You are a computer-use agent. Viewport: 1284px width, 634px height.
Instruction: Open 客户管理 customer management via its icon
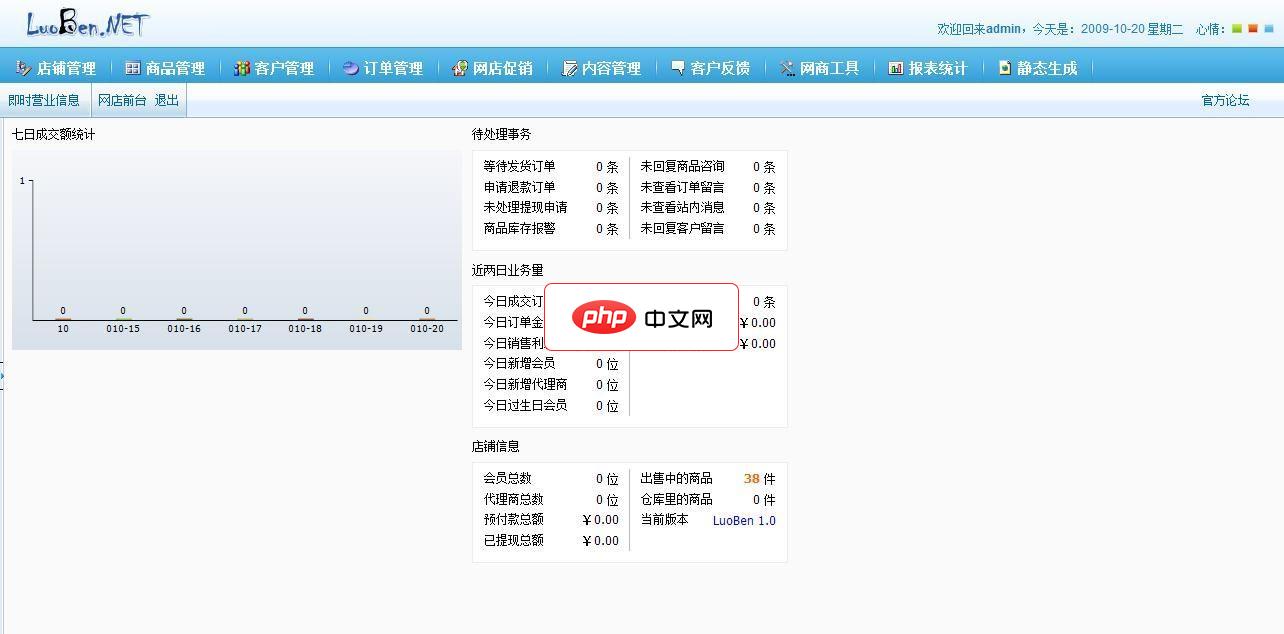point(240,68)
